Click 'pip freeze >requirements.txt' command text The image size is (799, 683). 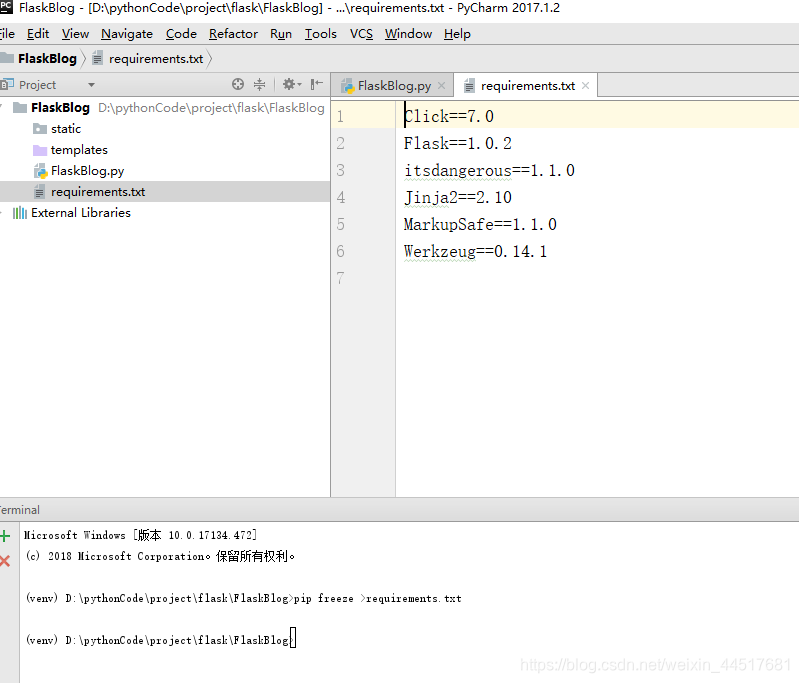(378, 598)
